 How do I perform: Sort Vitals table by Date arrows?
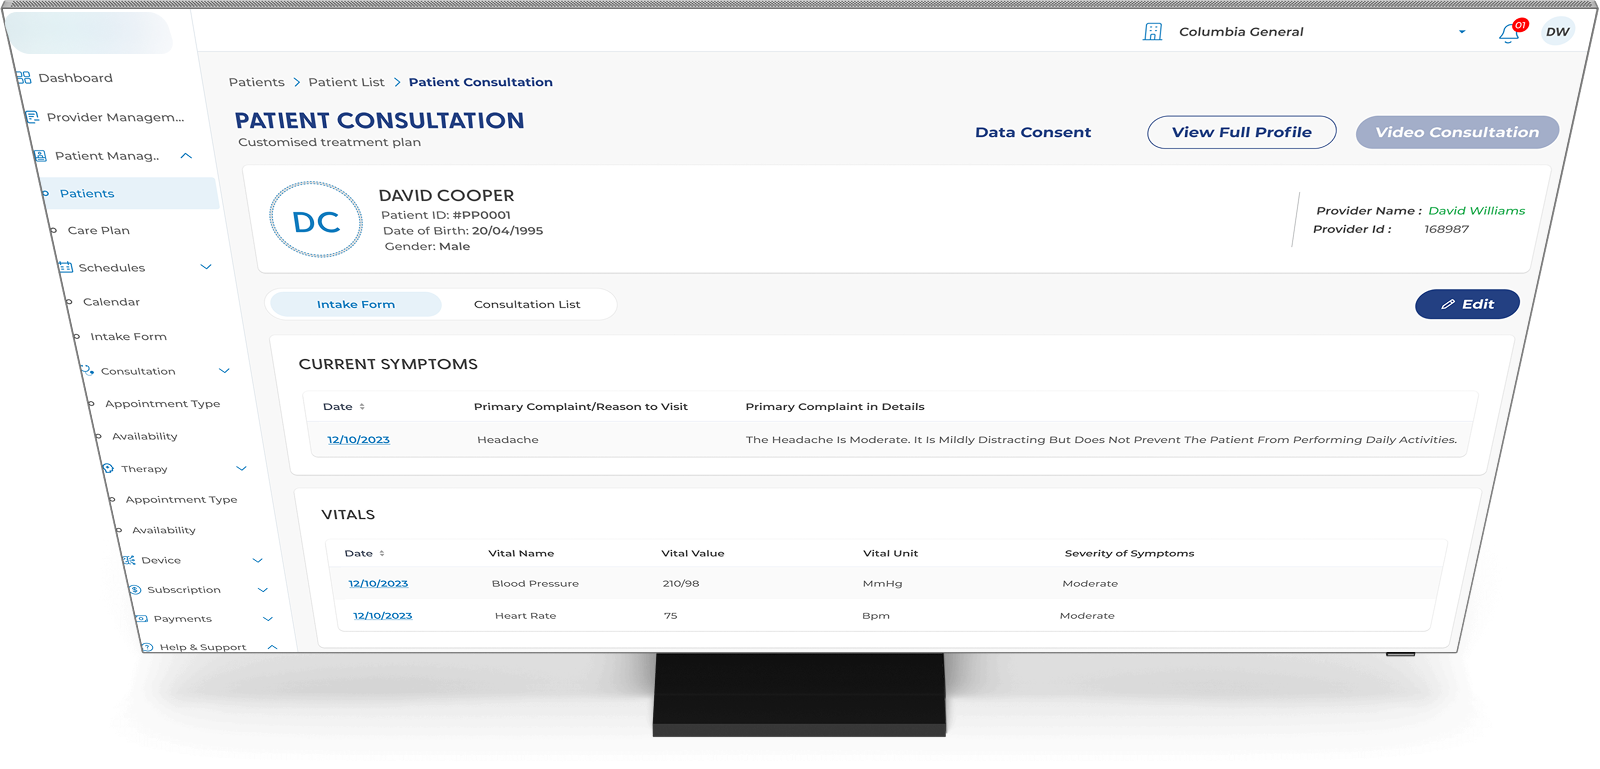[x=382, y=554]
